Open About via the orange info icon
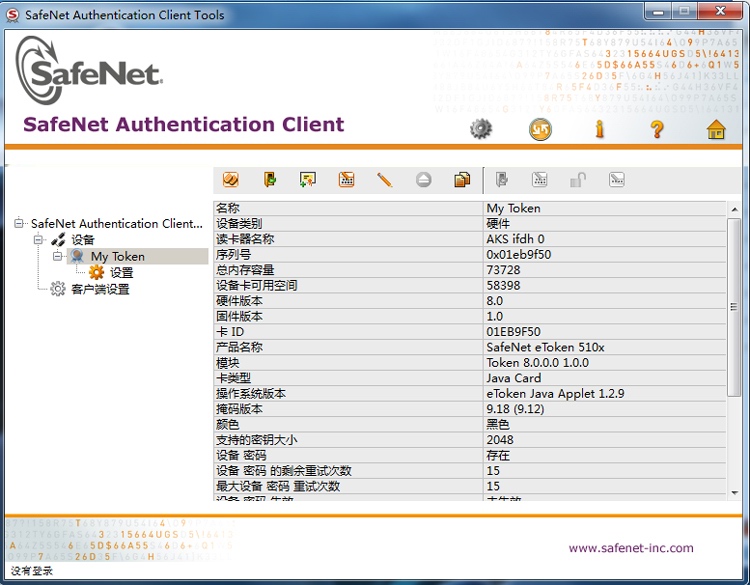The image size is (750, 585). [x=599, y=129]
